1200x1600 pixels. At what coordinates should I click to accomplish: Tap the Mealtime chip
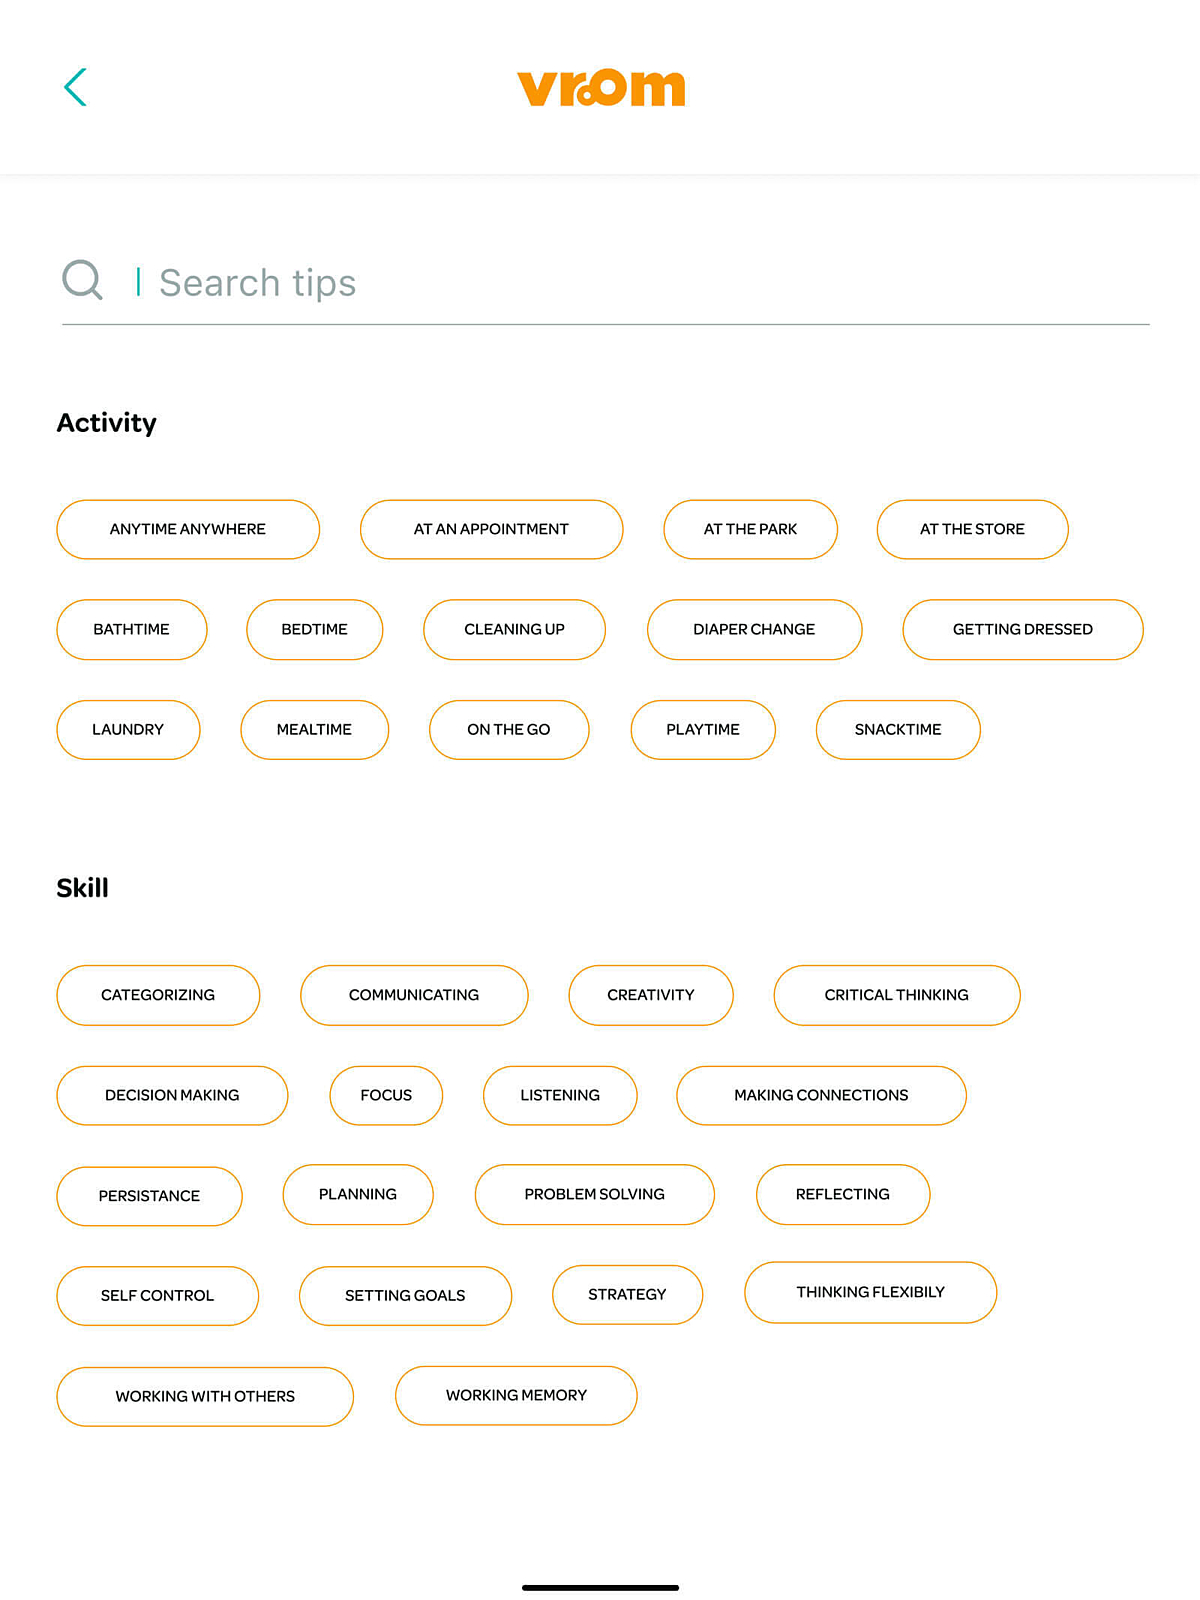pyautogui.click(x=314, y=729)
